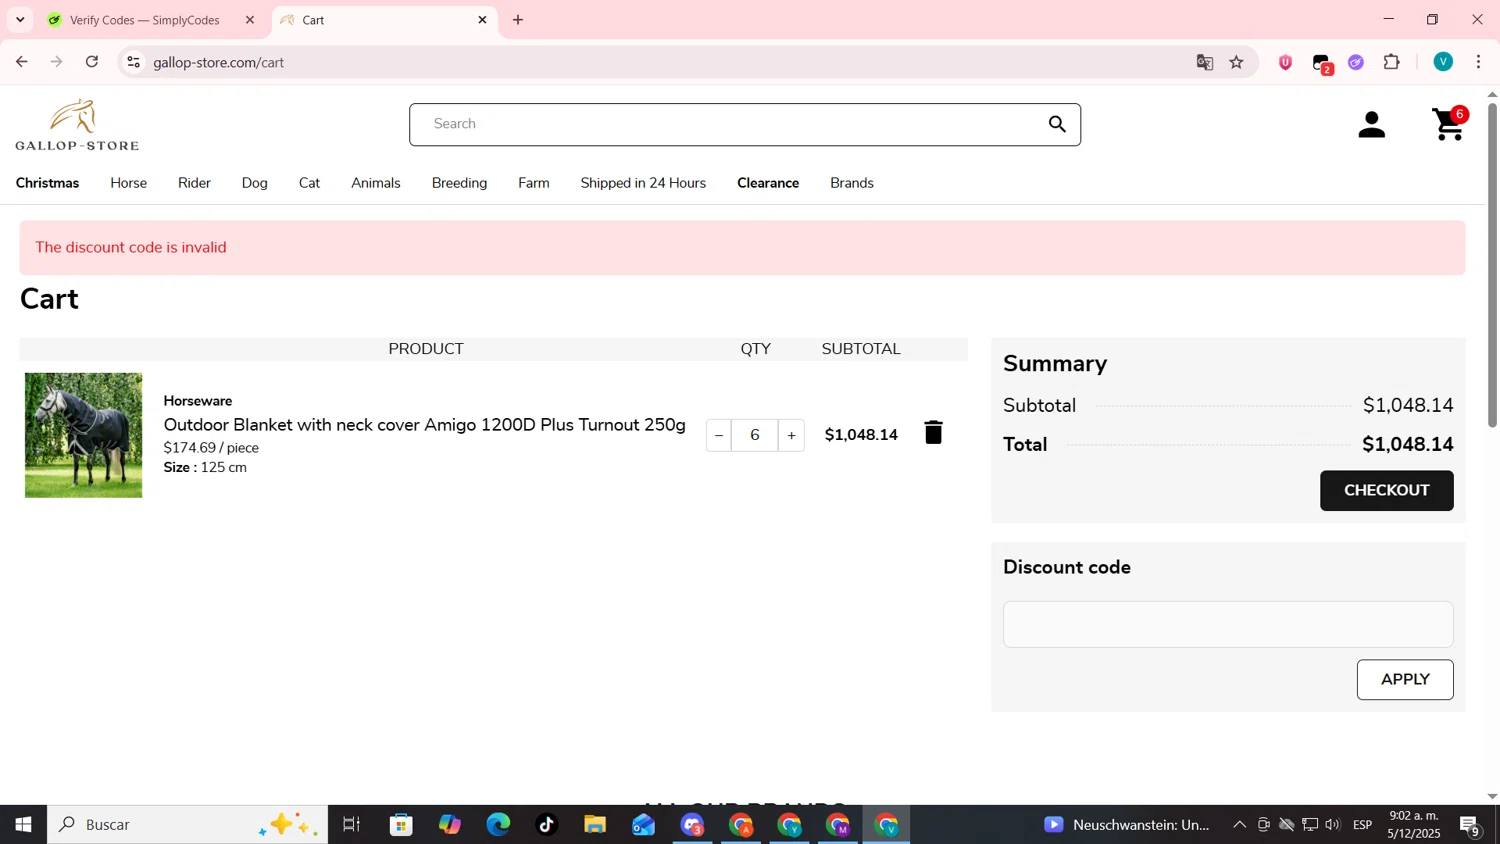
Task: Open the Brands menu
Action: [x=852, y=183]
